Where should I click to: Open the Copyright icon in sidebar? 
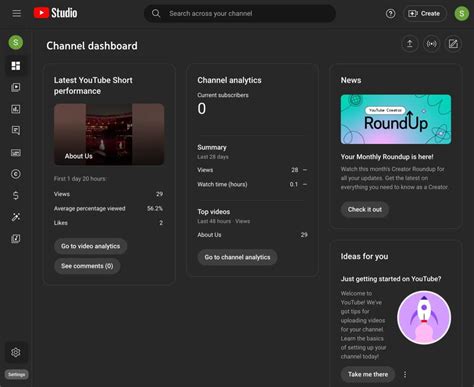(x=16, y=174)
